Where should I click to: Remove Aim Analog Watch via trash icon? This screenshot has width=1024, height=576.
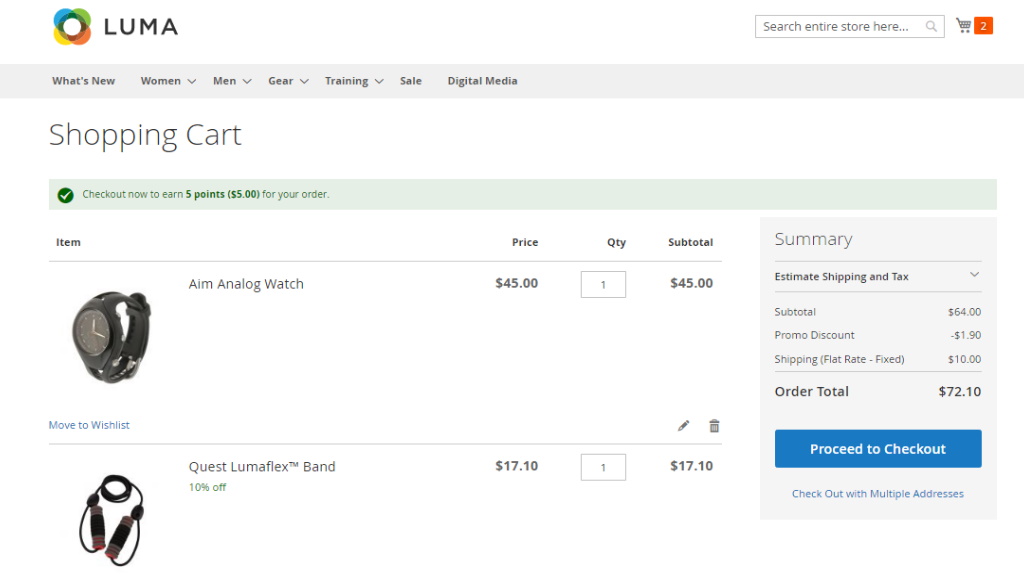[714, 426]
